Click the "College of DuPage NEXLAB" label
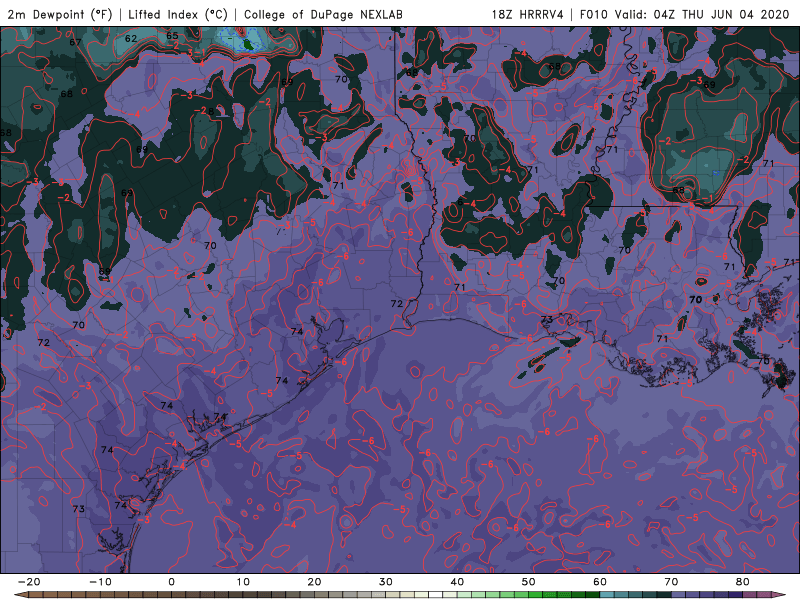 [x=323, y=14]
